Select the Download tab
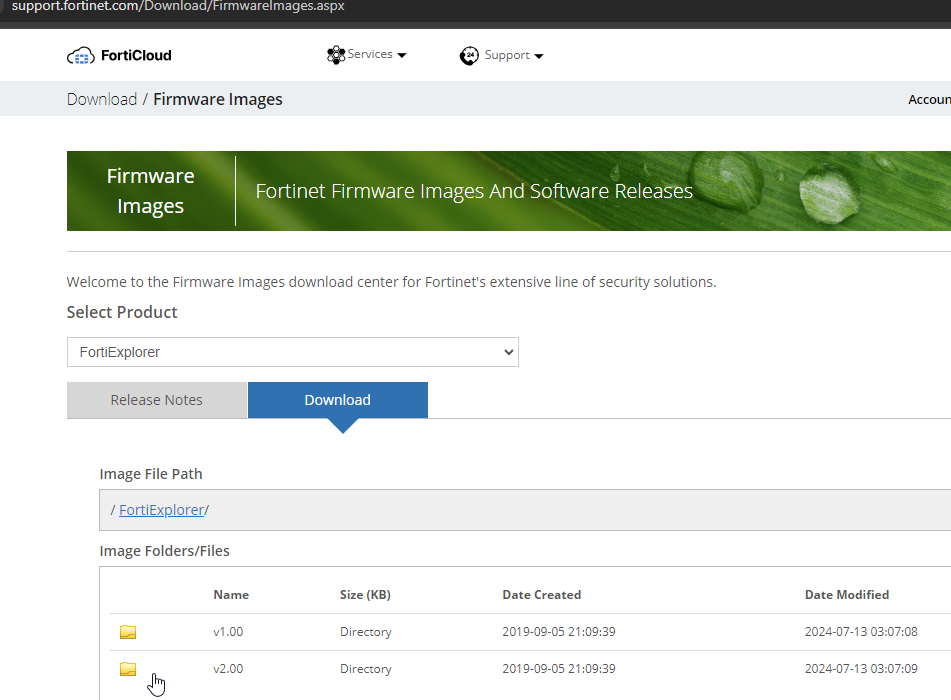 click(338, 400)
